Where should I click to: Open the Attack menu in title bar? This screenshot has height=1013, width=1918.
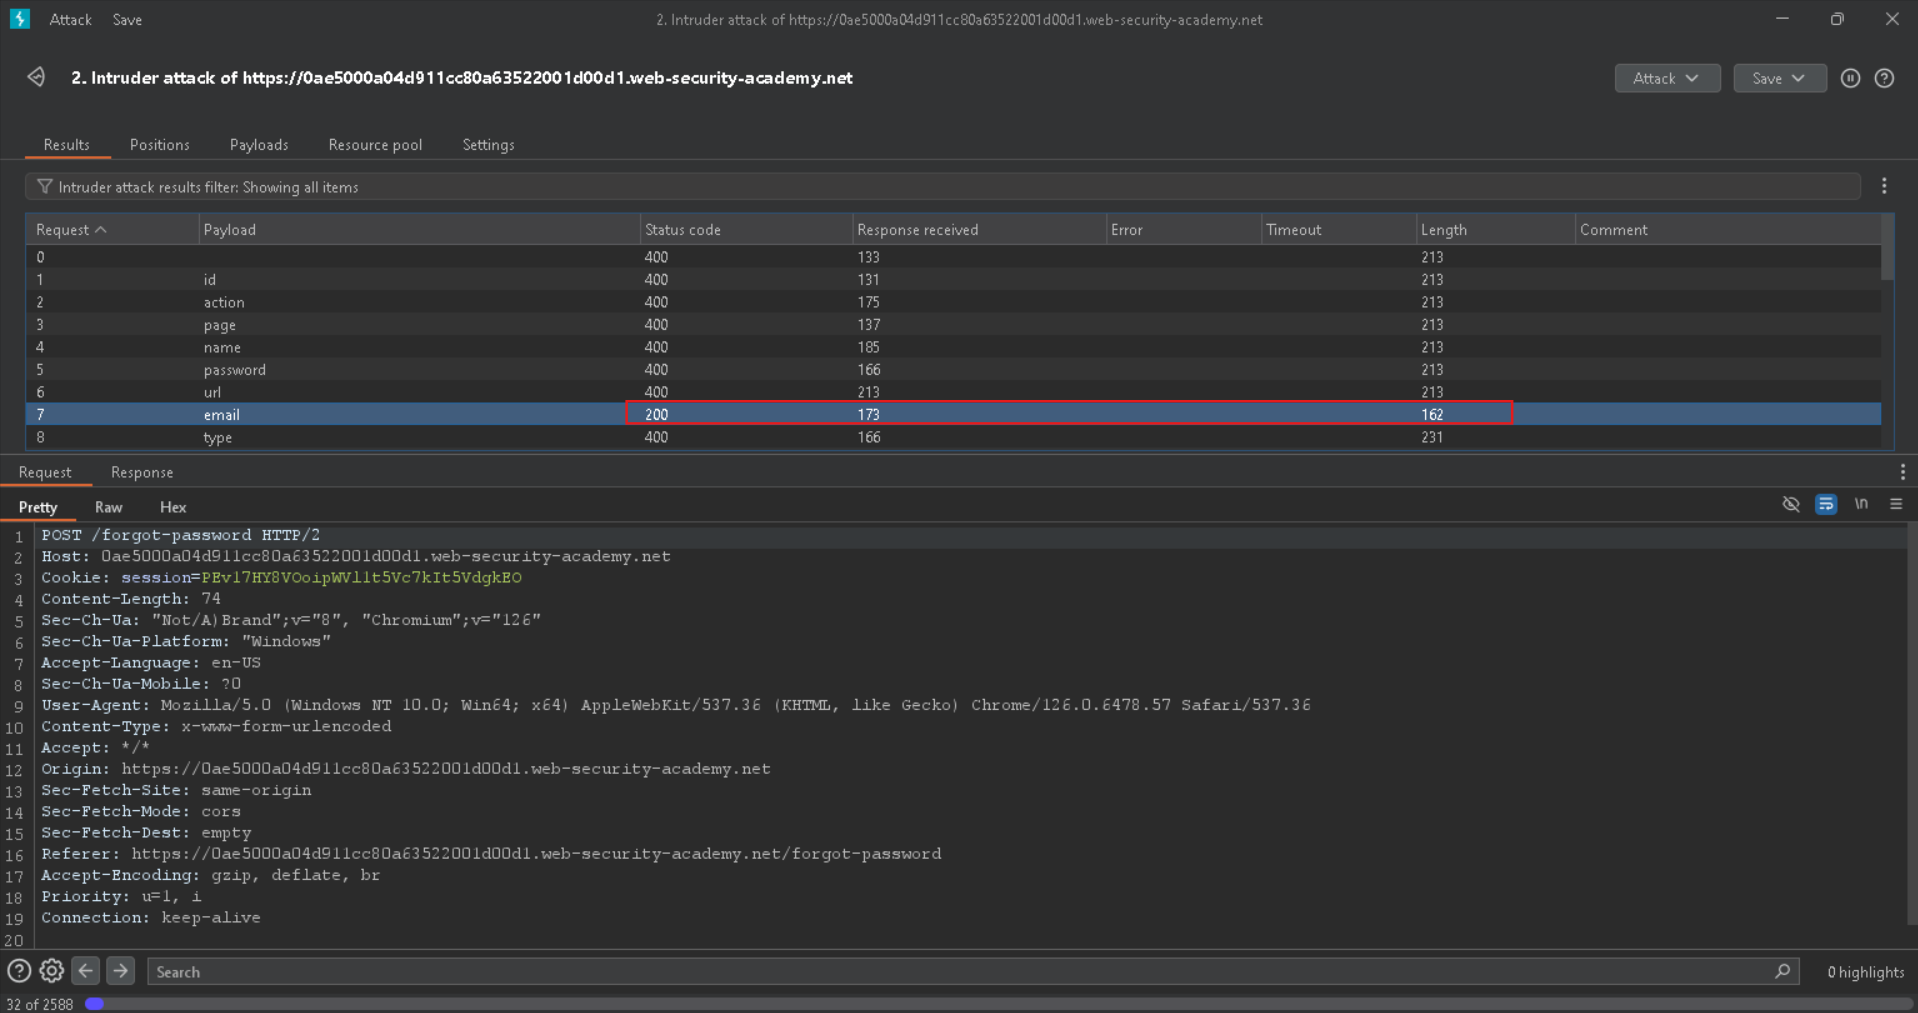click(70, 20)
